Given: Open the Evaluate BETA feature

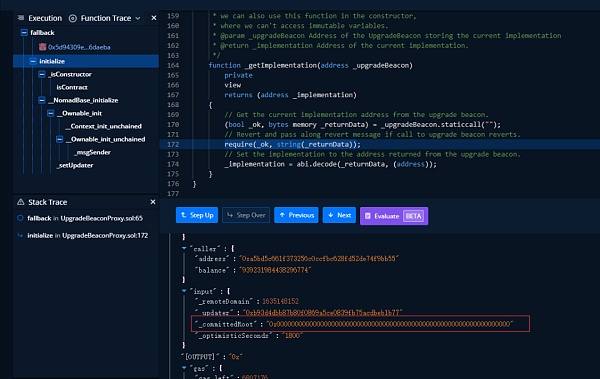Looking at the screenshot, I should 394,216.
